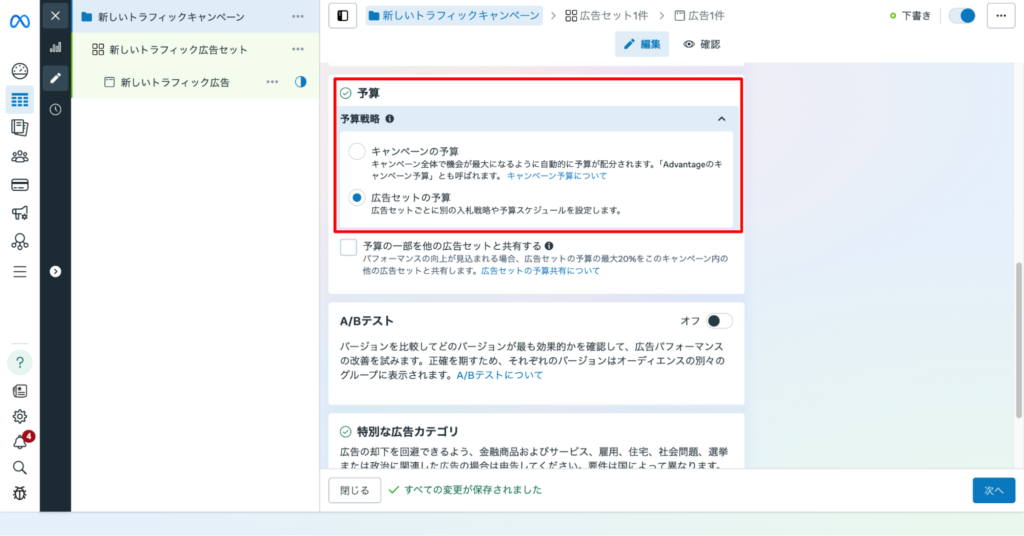The image size is (1024, 536).
Task: Select the 広告セットの予算 radio button
Action: 357,198
